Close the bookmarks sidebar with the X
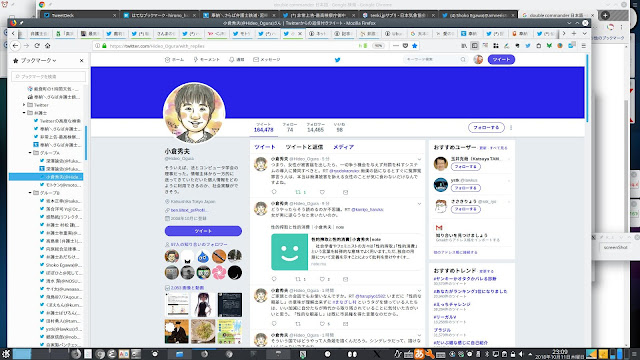Screen dimensions: 640x360 tap(81, 60)
